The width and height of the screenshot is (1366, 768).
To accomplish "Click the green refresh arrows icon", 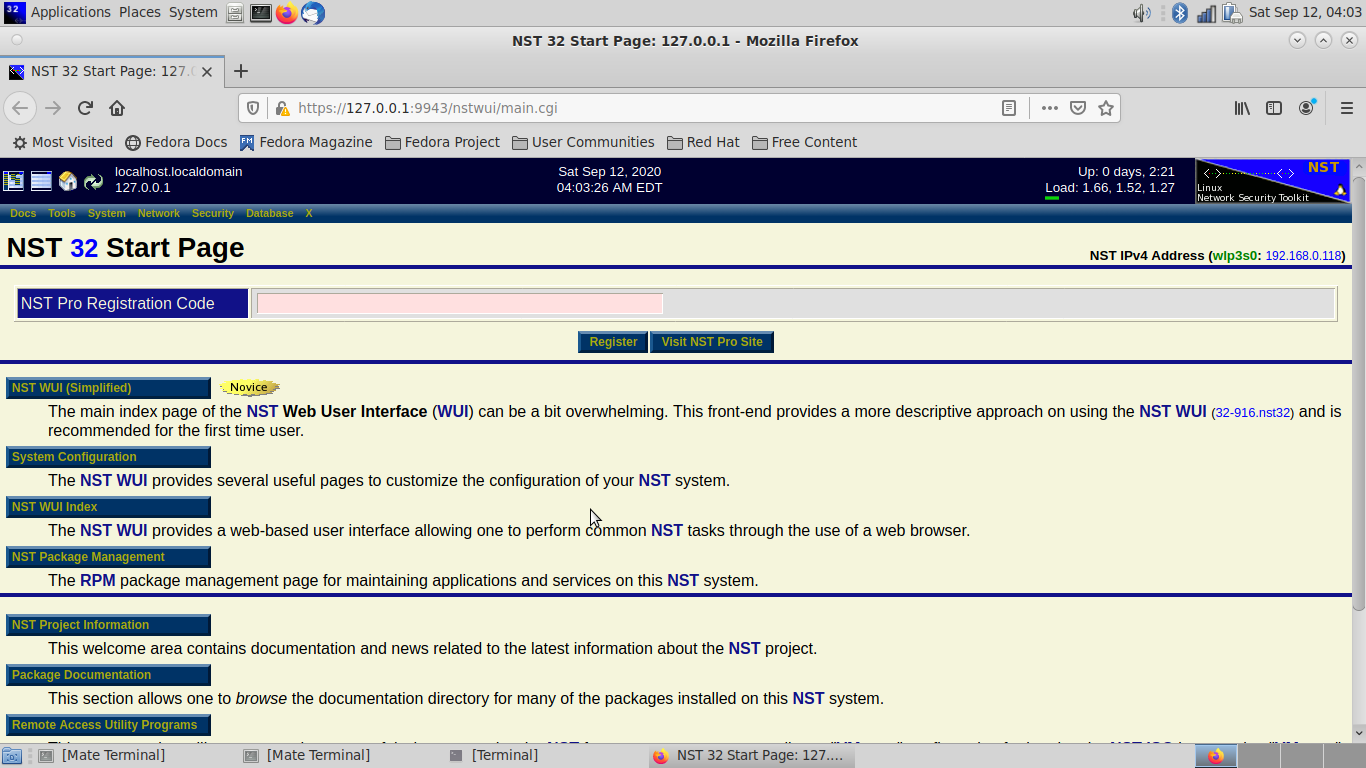I will click(93, 181).
